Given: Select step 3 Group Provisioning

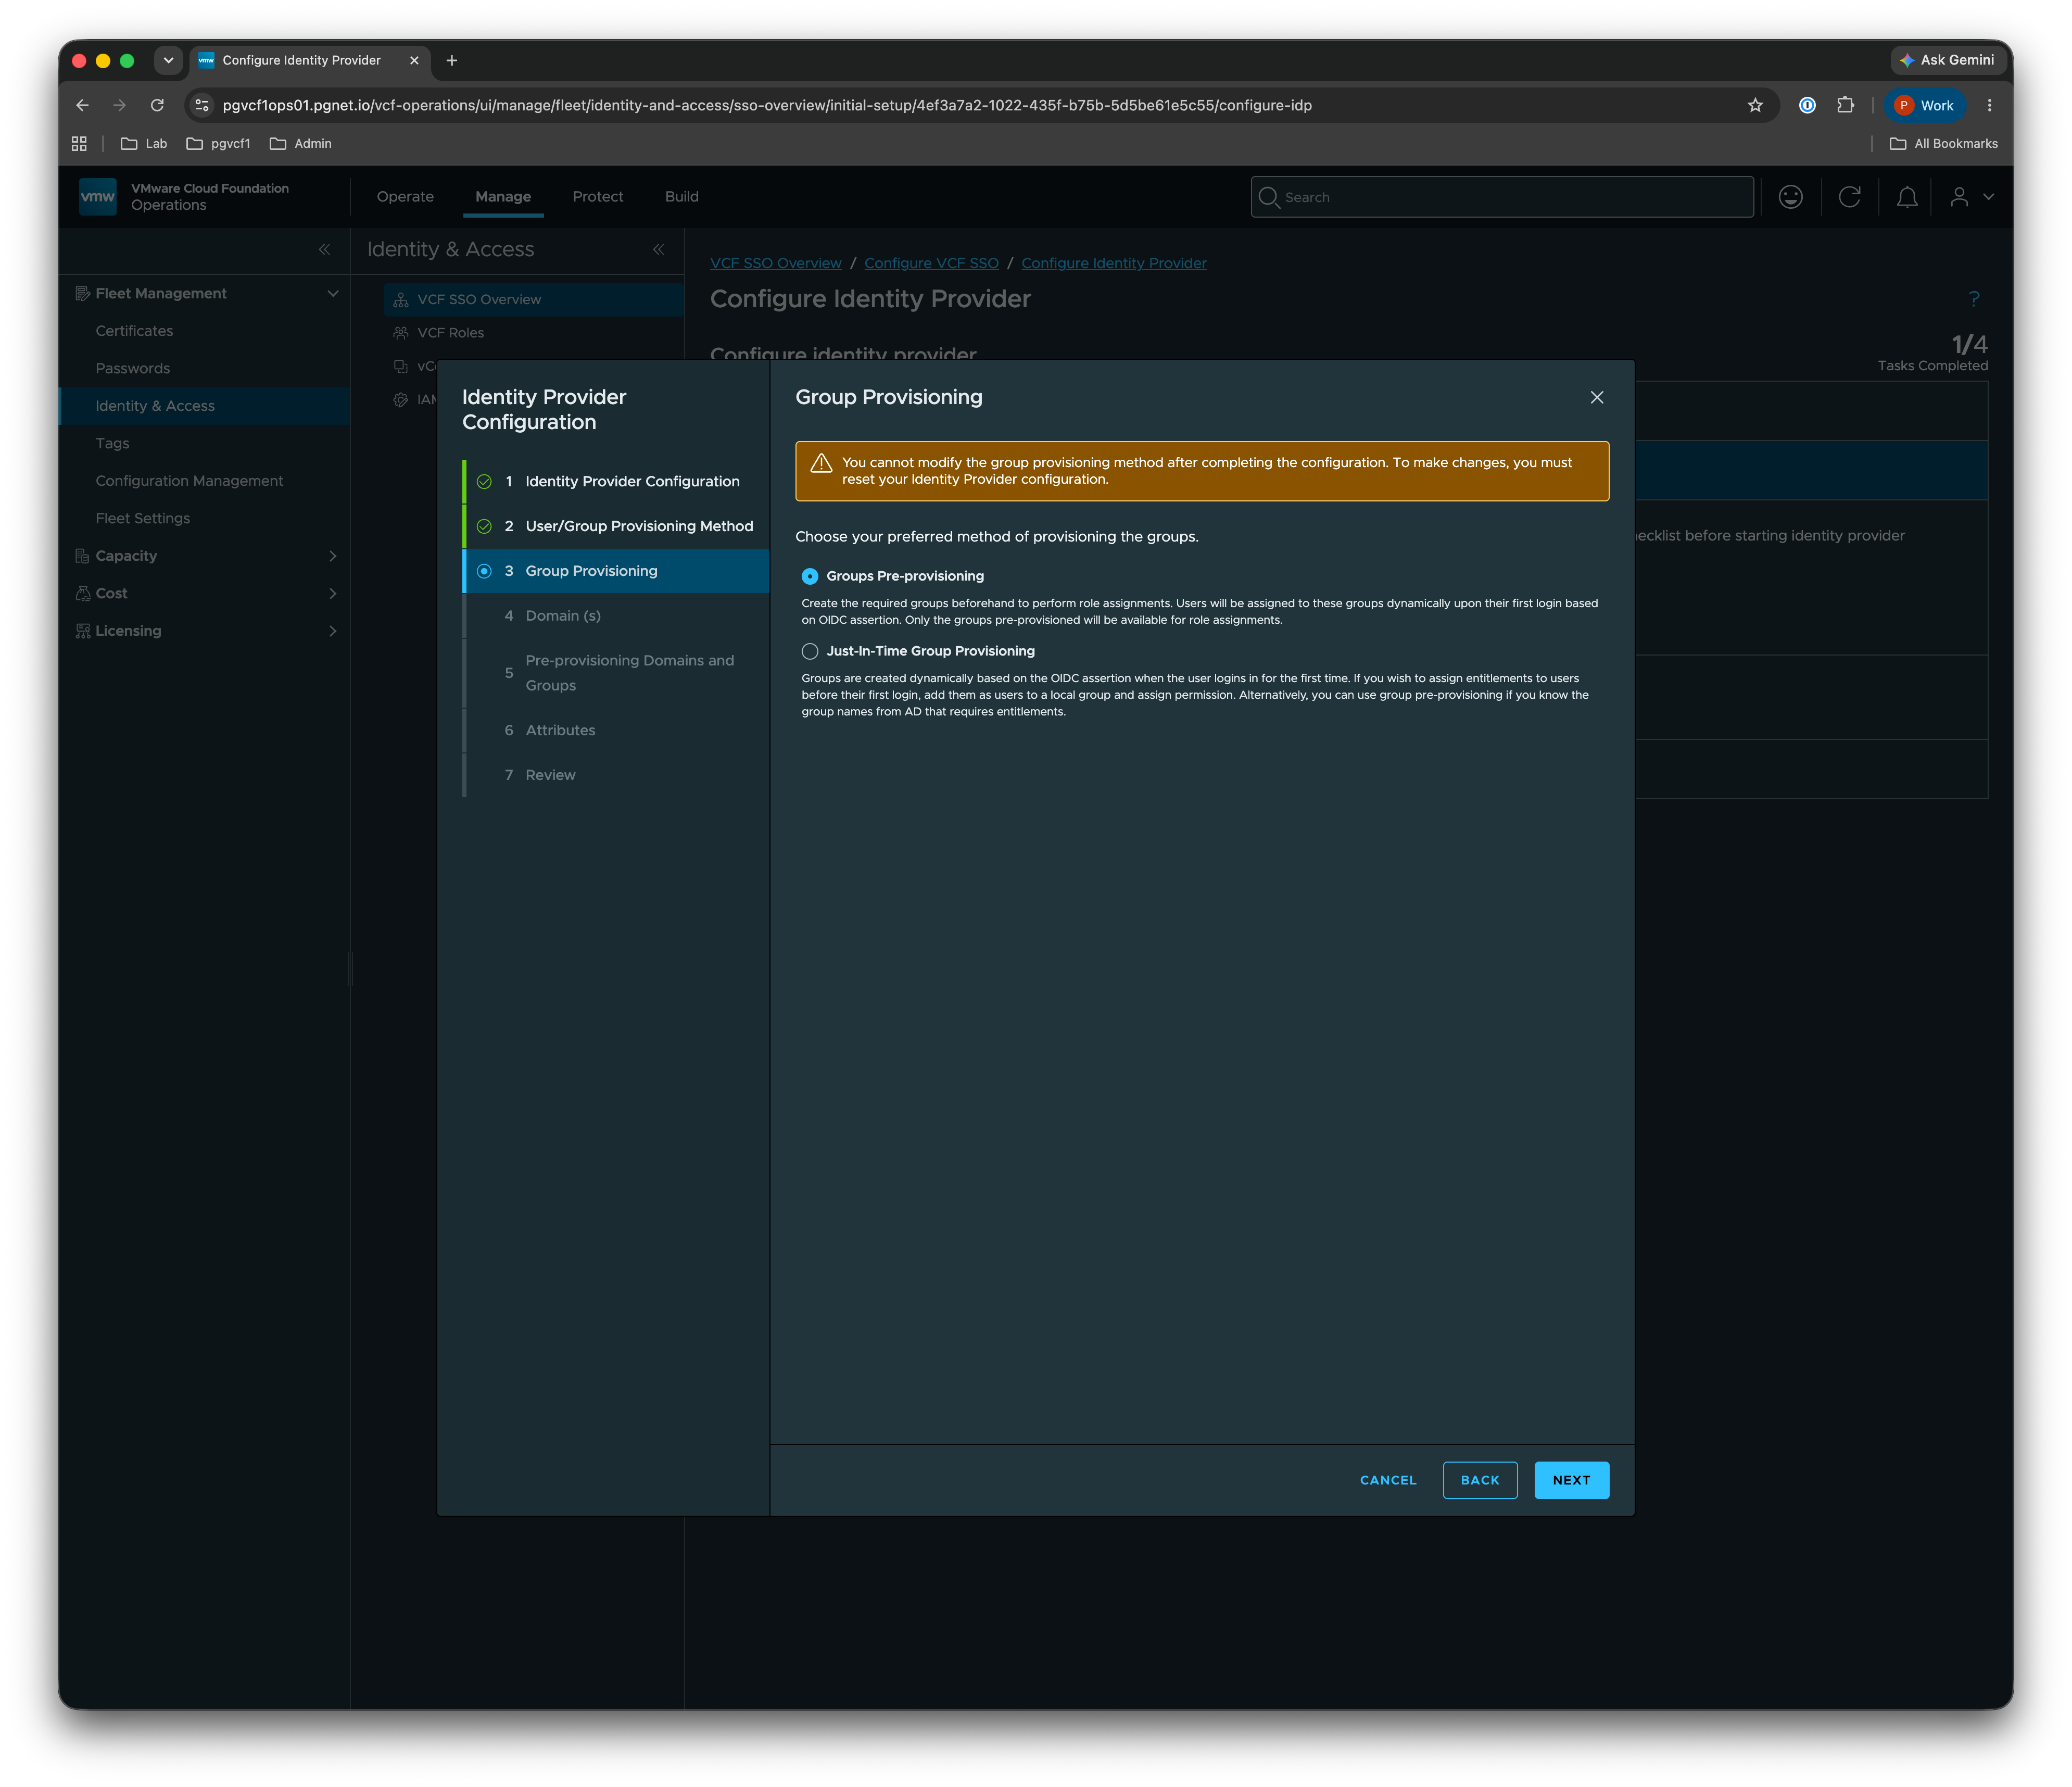Looking at the screenshot, I should coord(616,571).
